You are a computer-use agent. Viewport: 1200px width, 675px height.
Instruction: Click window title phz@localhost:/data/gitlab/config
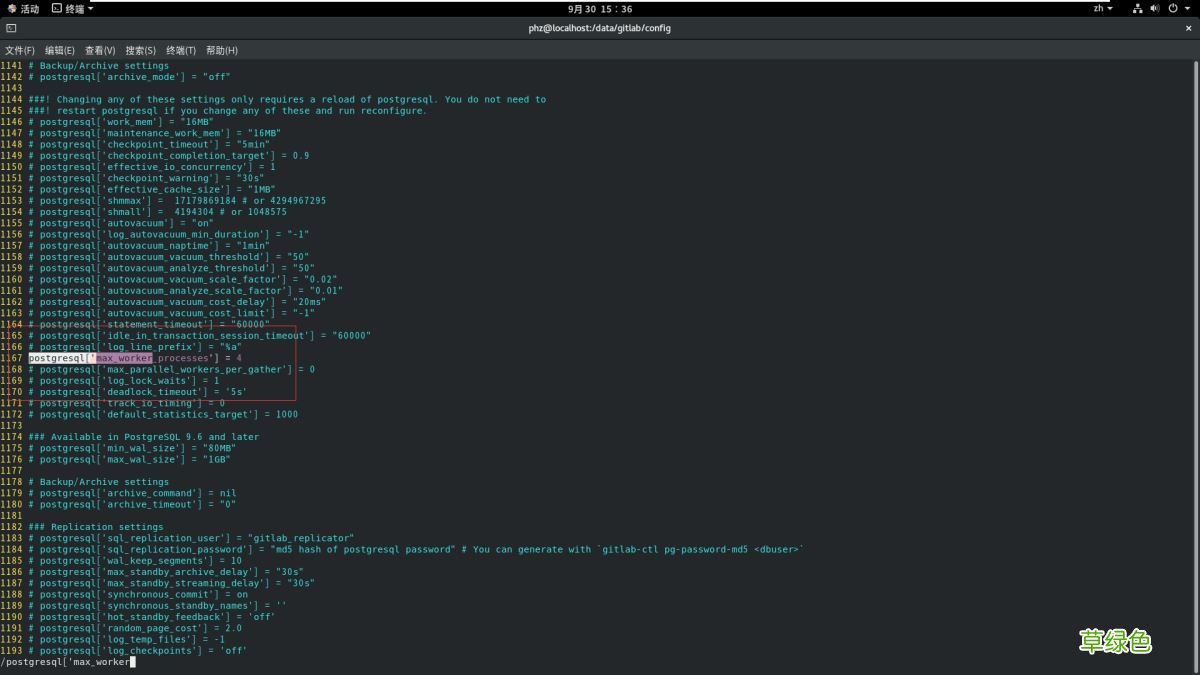pos(600,28)
